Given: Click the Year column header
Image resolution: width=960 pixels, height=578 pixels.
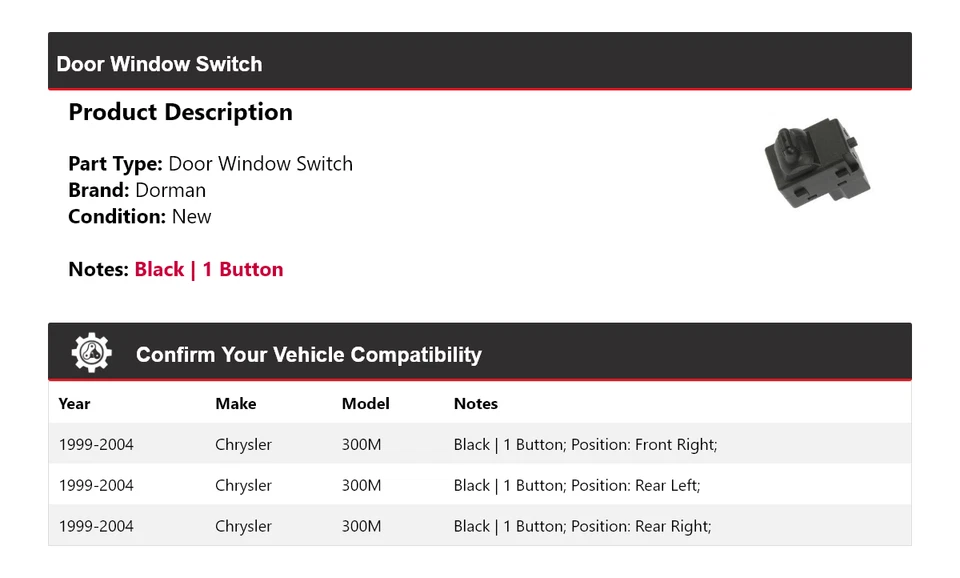Looking at the screenshot, I should 74,404.
